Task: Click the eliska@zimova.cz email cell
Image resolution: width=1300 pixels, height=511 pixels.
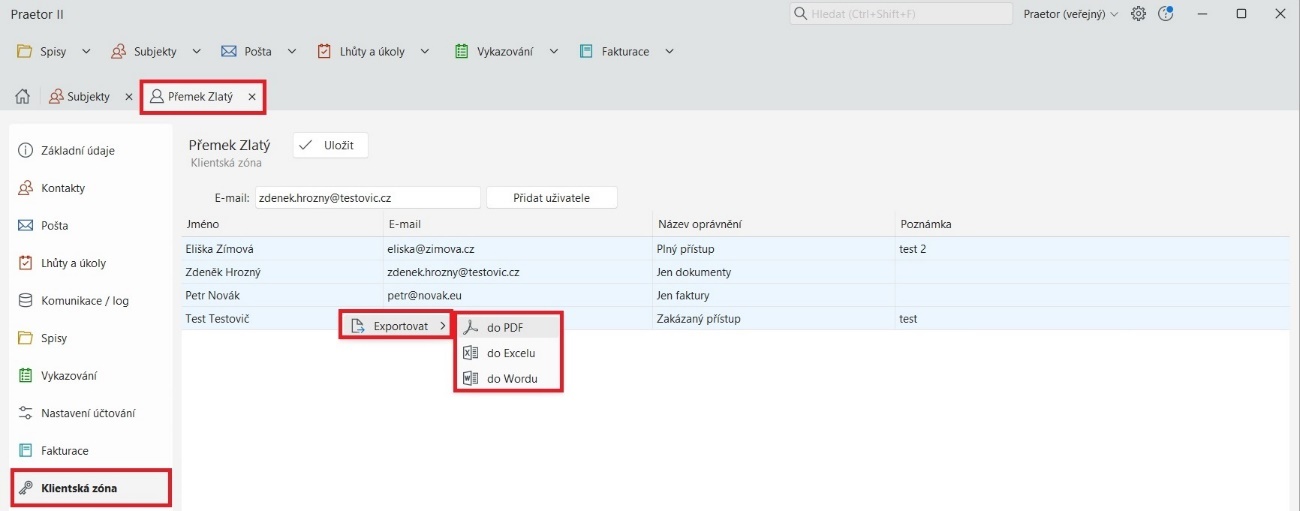Action: pos(518,249)
